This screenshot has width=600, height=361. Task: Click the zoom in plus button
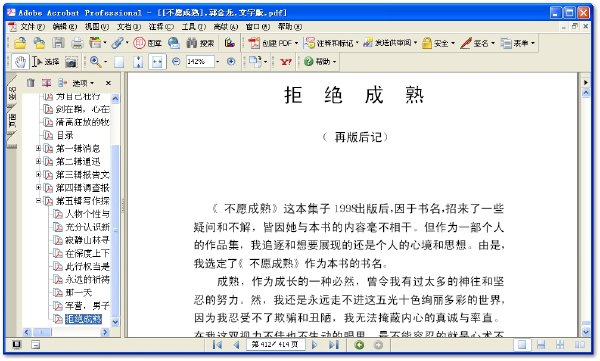click(231, 61)
